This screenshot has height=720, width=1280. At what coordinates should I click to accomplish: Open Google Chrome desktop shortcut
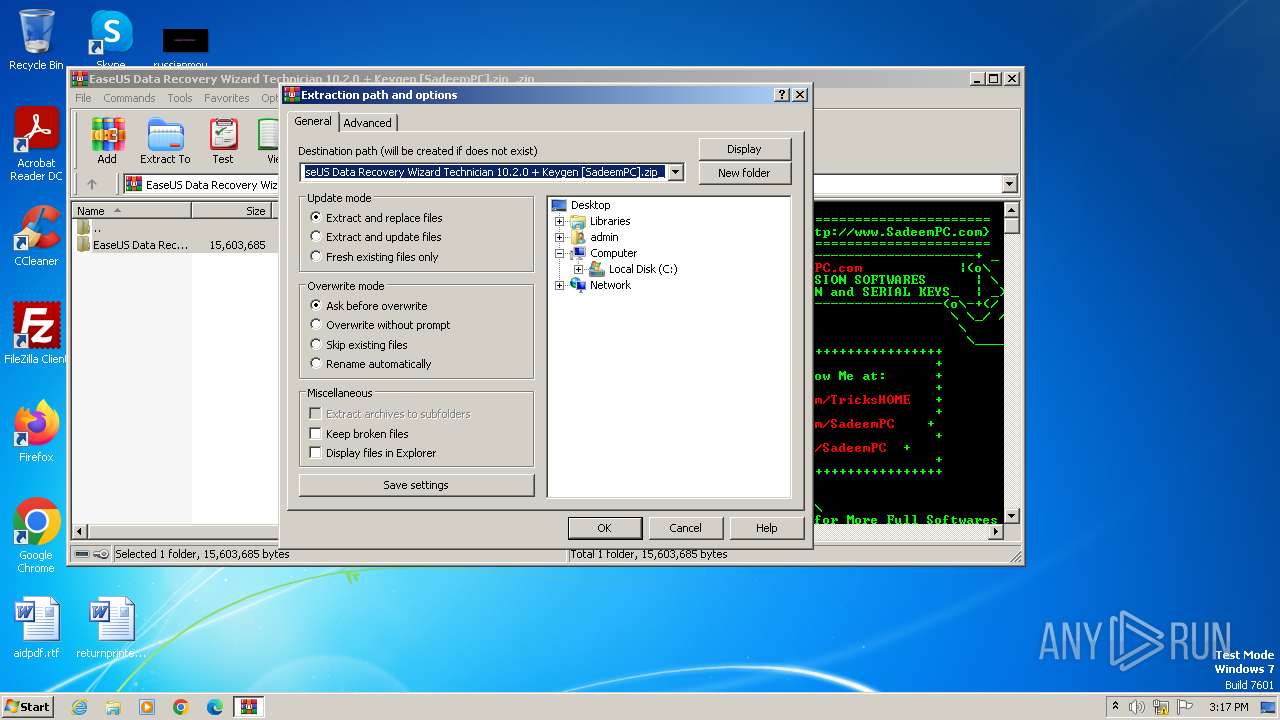point(36,536)
